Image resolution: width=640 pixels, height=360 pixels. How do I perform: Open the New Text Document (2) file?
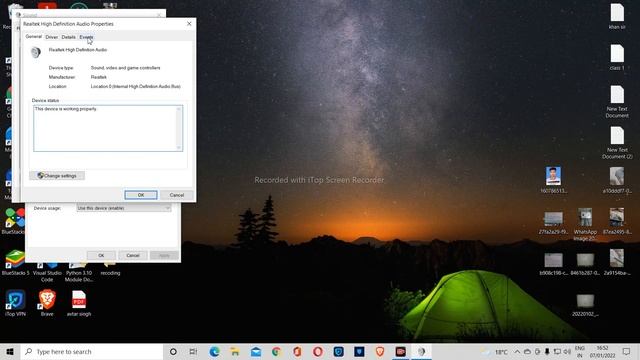point(617,142)
